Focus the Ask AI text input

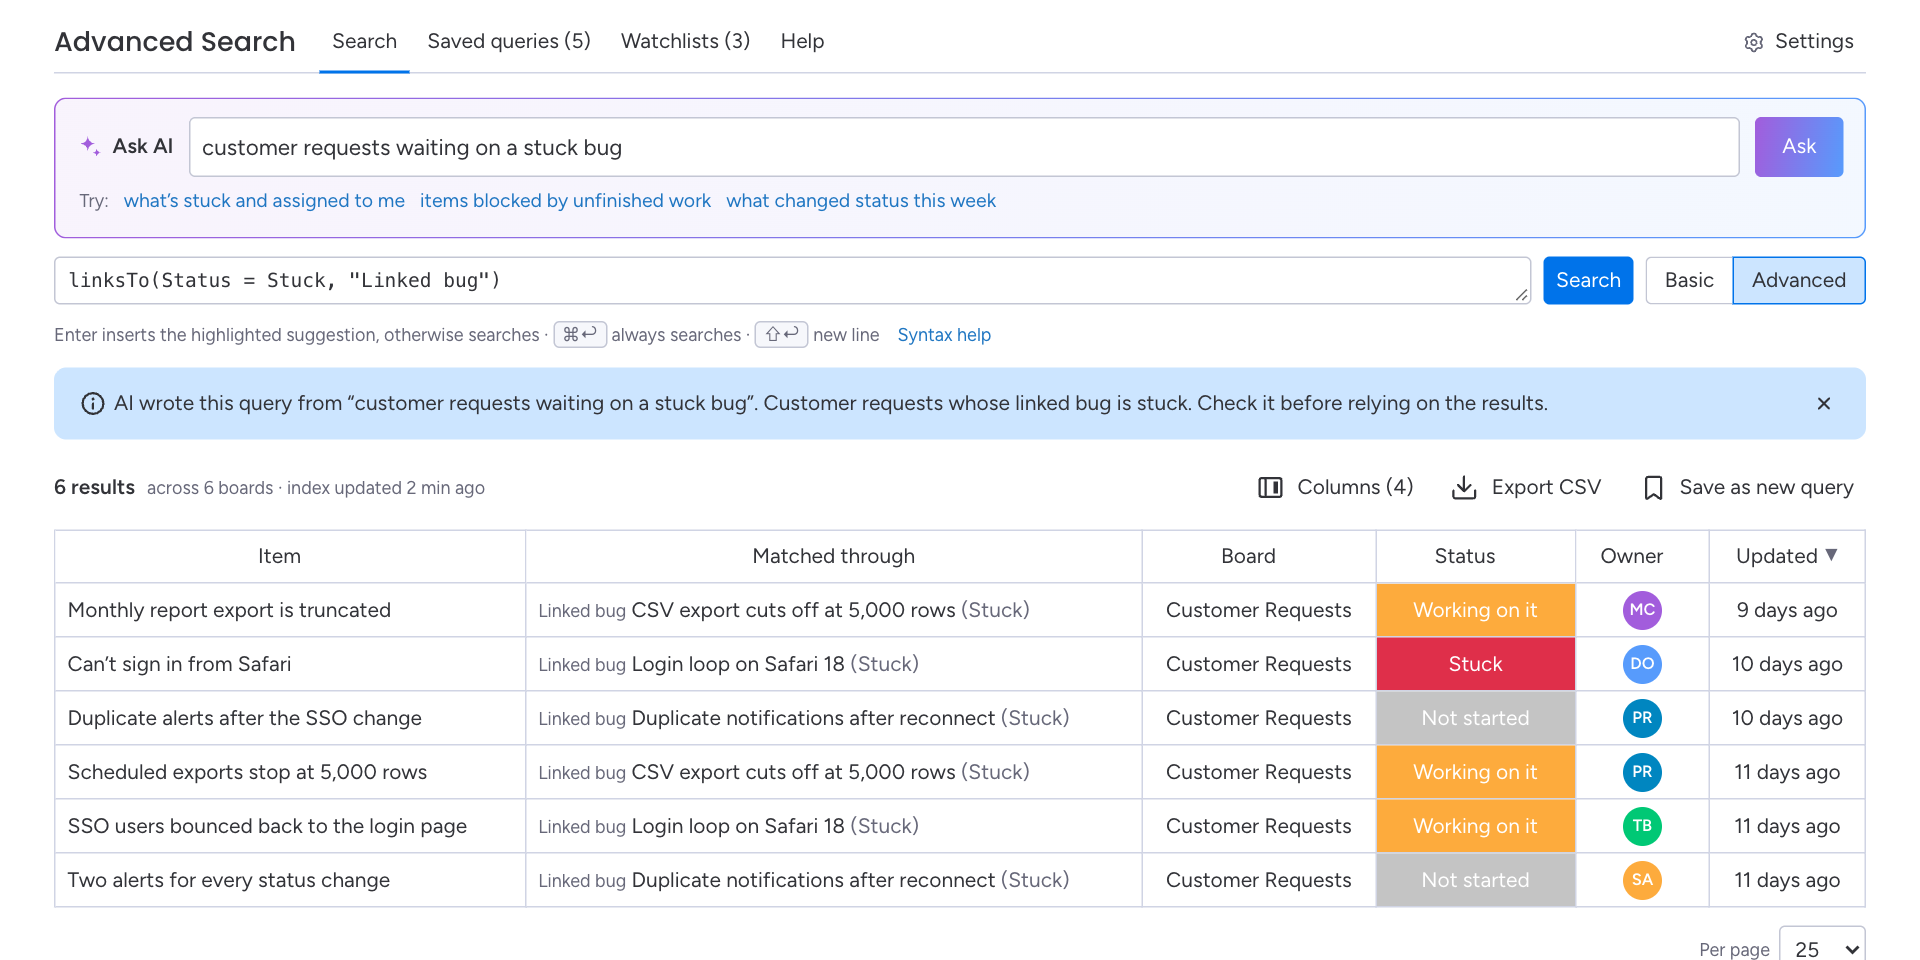point(964,147)
